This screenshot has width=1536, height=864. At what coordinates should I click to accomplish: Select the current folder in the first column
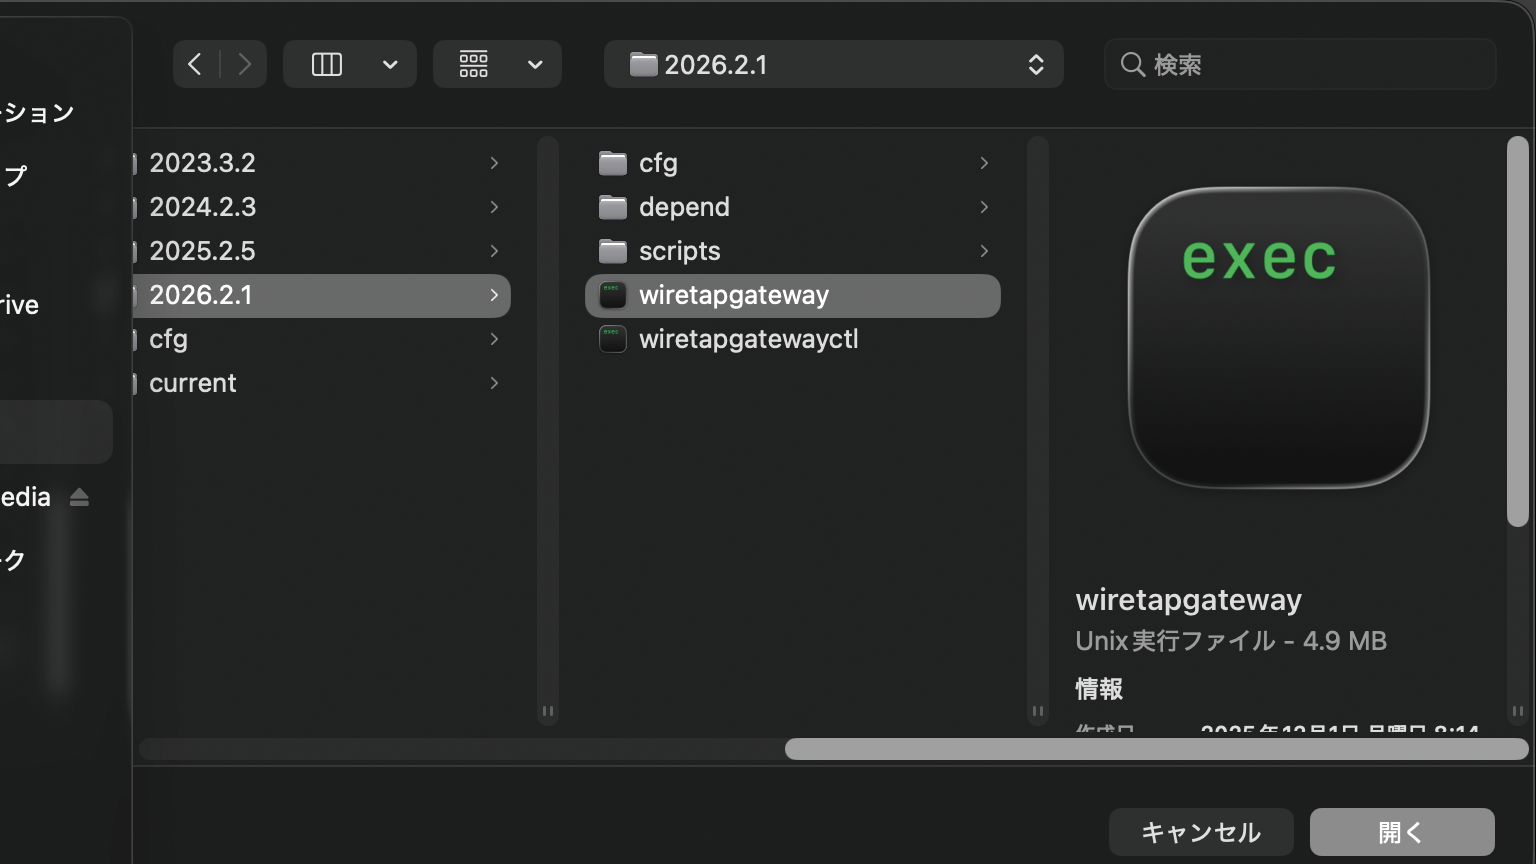[193, 383]
